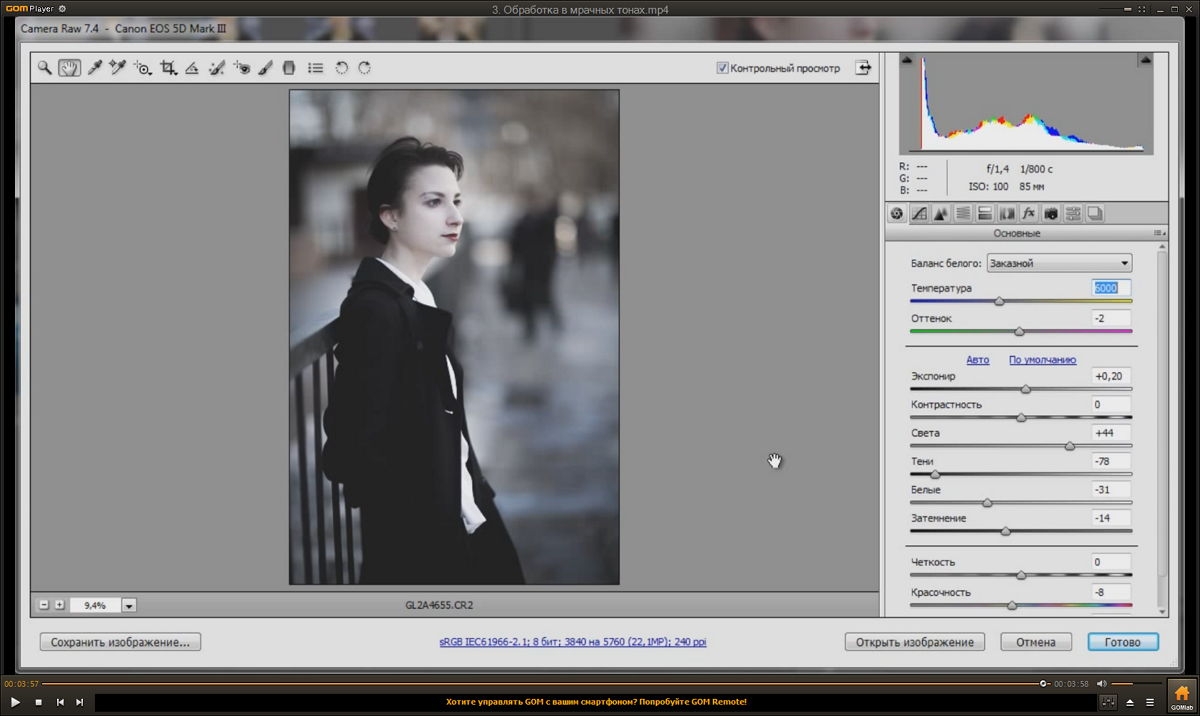Open the Баланс белого dropdown
Screen dimensions: 1200x716
point(1059,264)
